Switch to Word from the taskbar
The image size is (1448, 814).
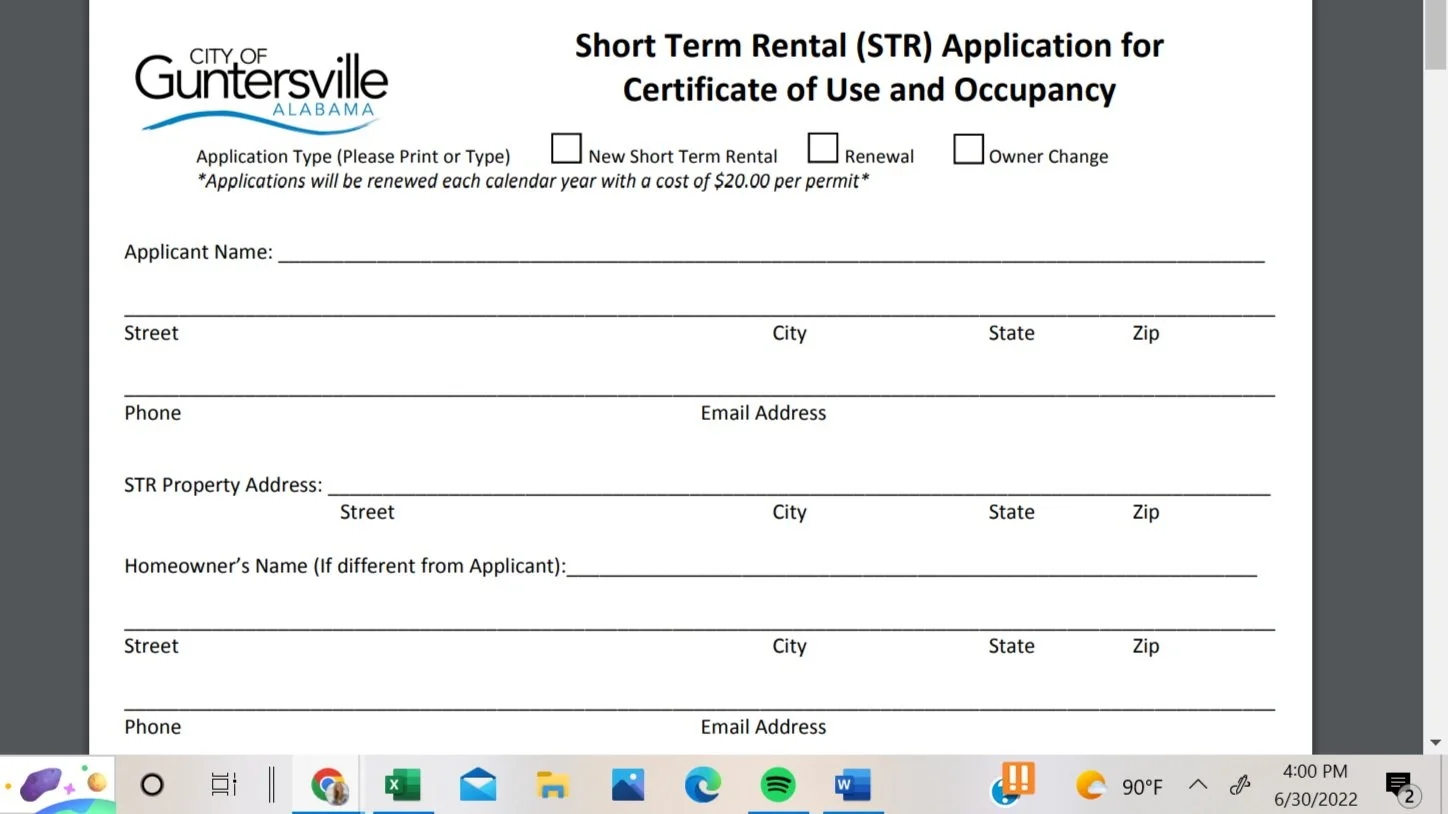[x=853, y=786]
